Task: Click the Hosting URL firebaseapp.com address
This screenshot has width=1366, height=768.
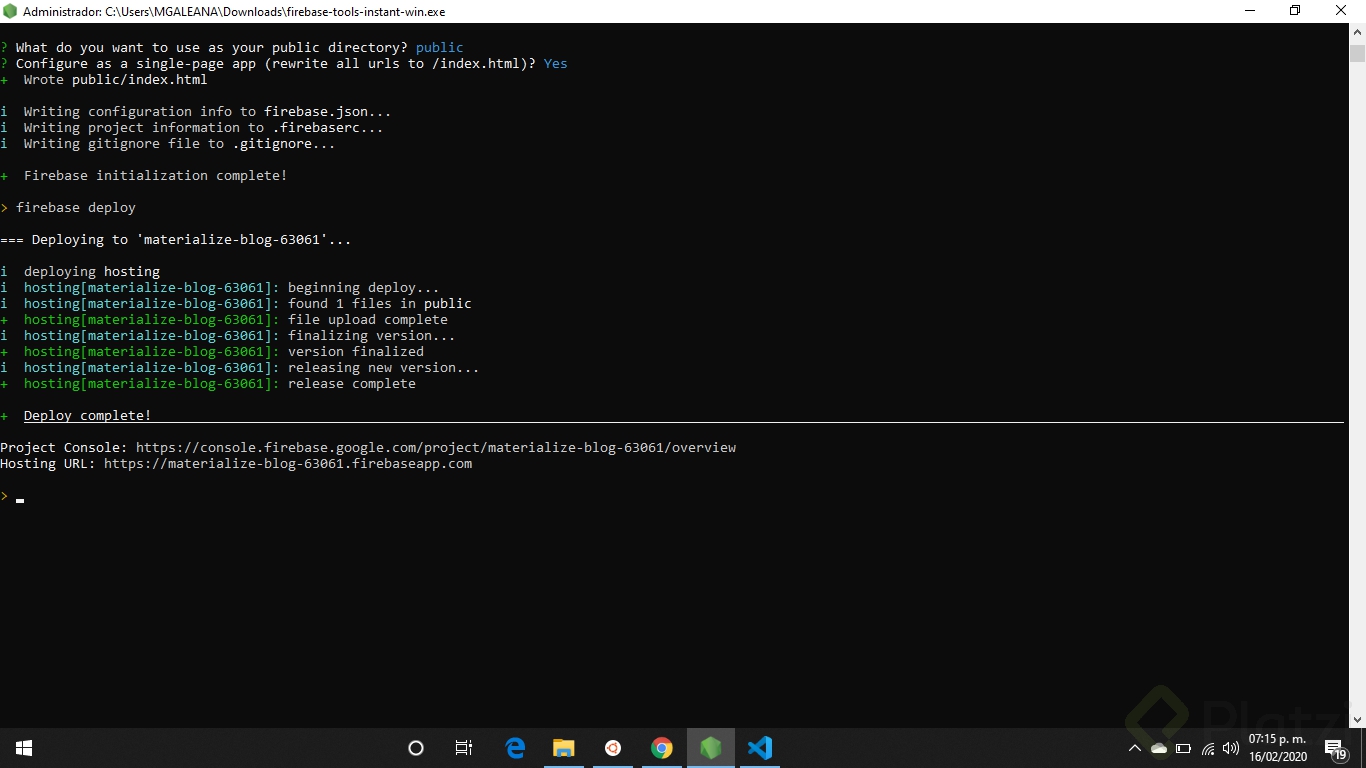Action: [288, 463]
